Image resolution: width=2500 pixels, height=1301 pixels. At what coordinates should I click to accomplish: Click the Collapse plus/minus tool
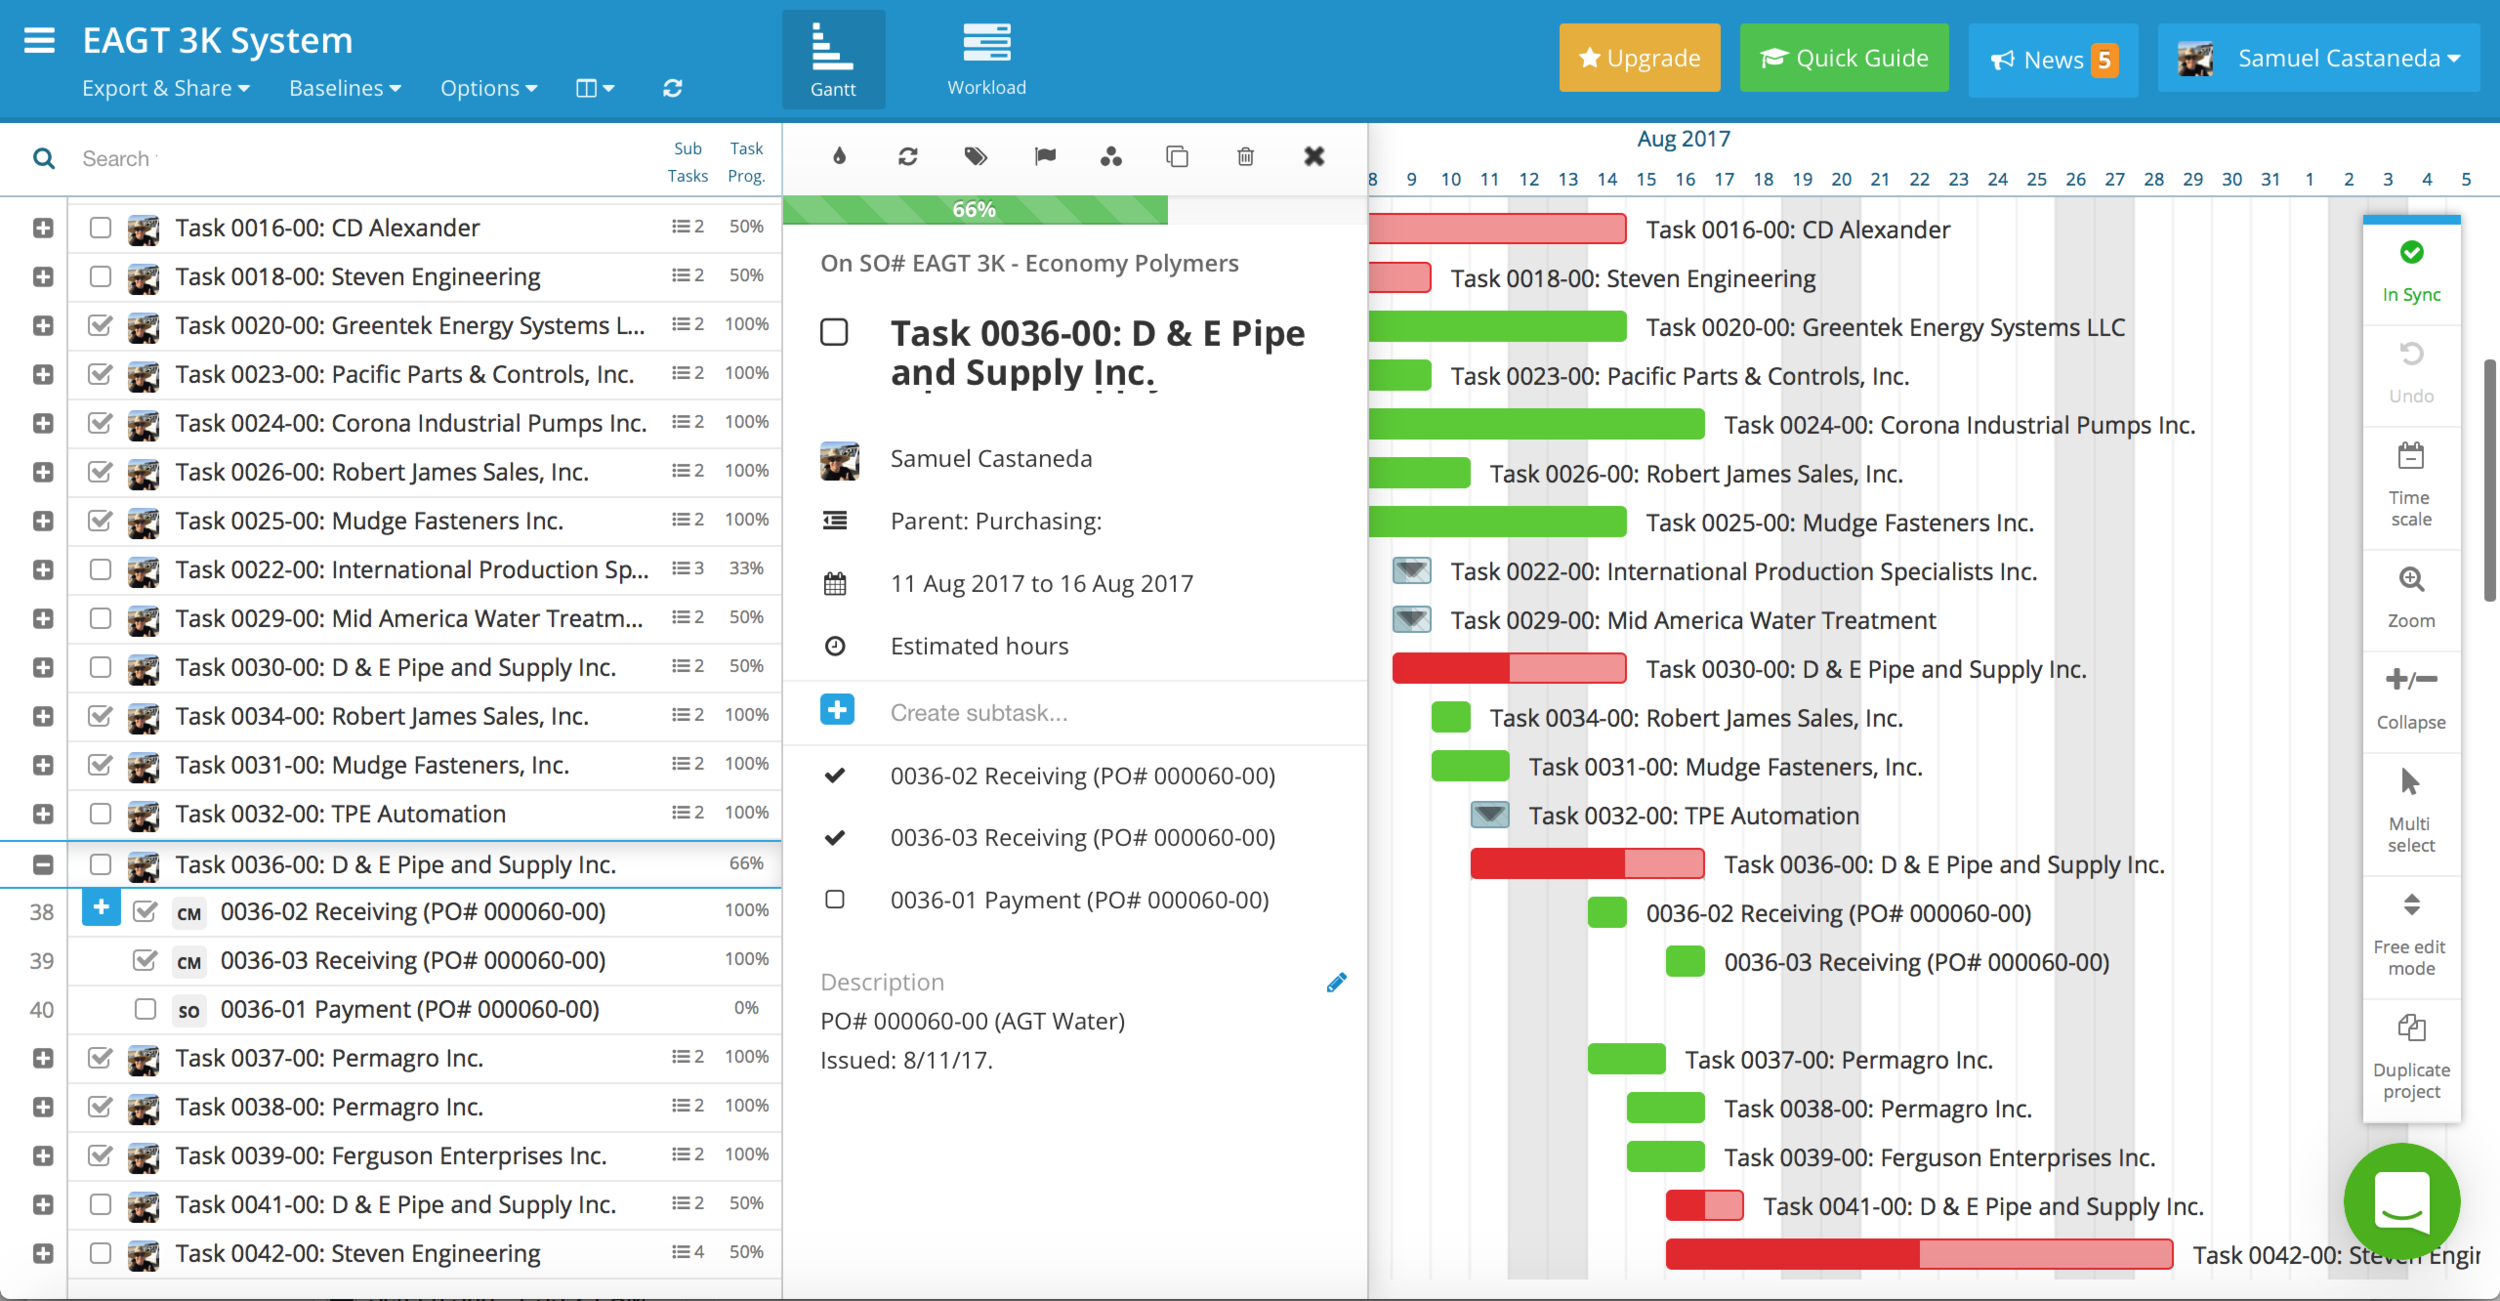(x=2411, y=700)
